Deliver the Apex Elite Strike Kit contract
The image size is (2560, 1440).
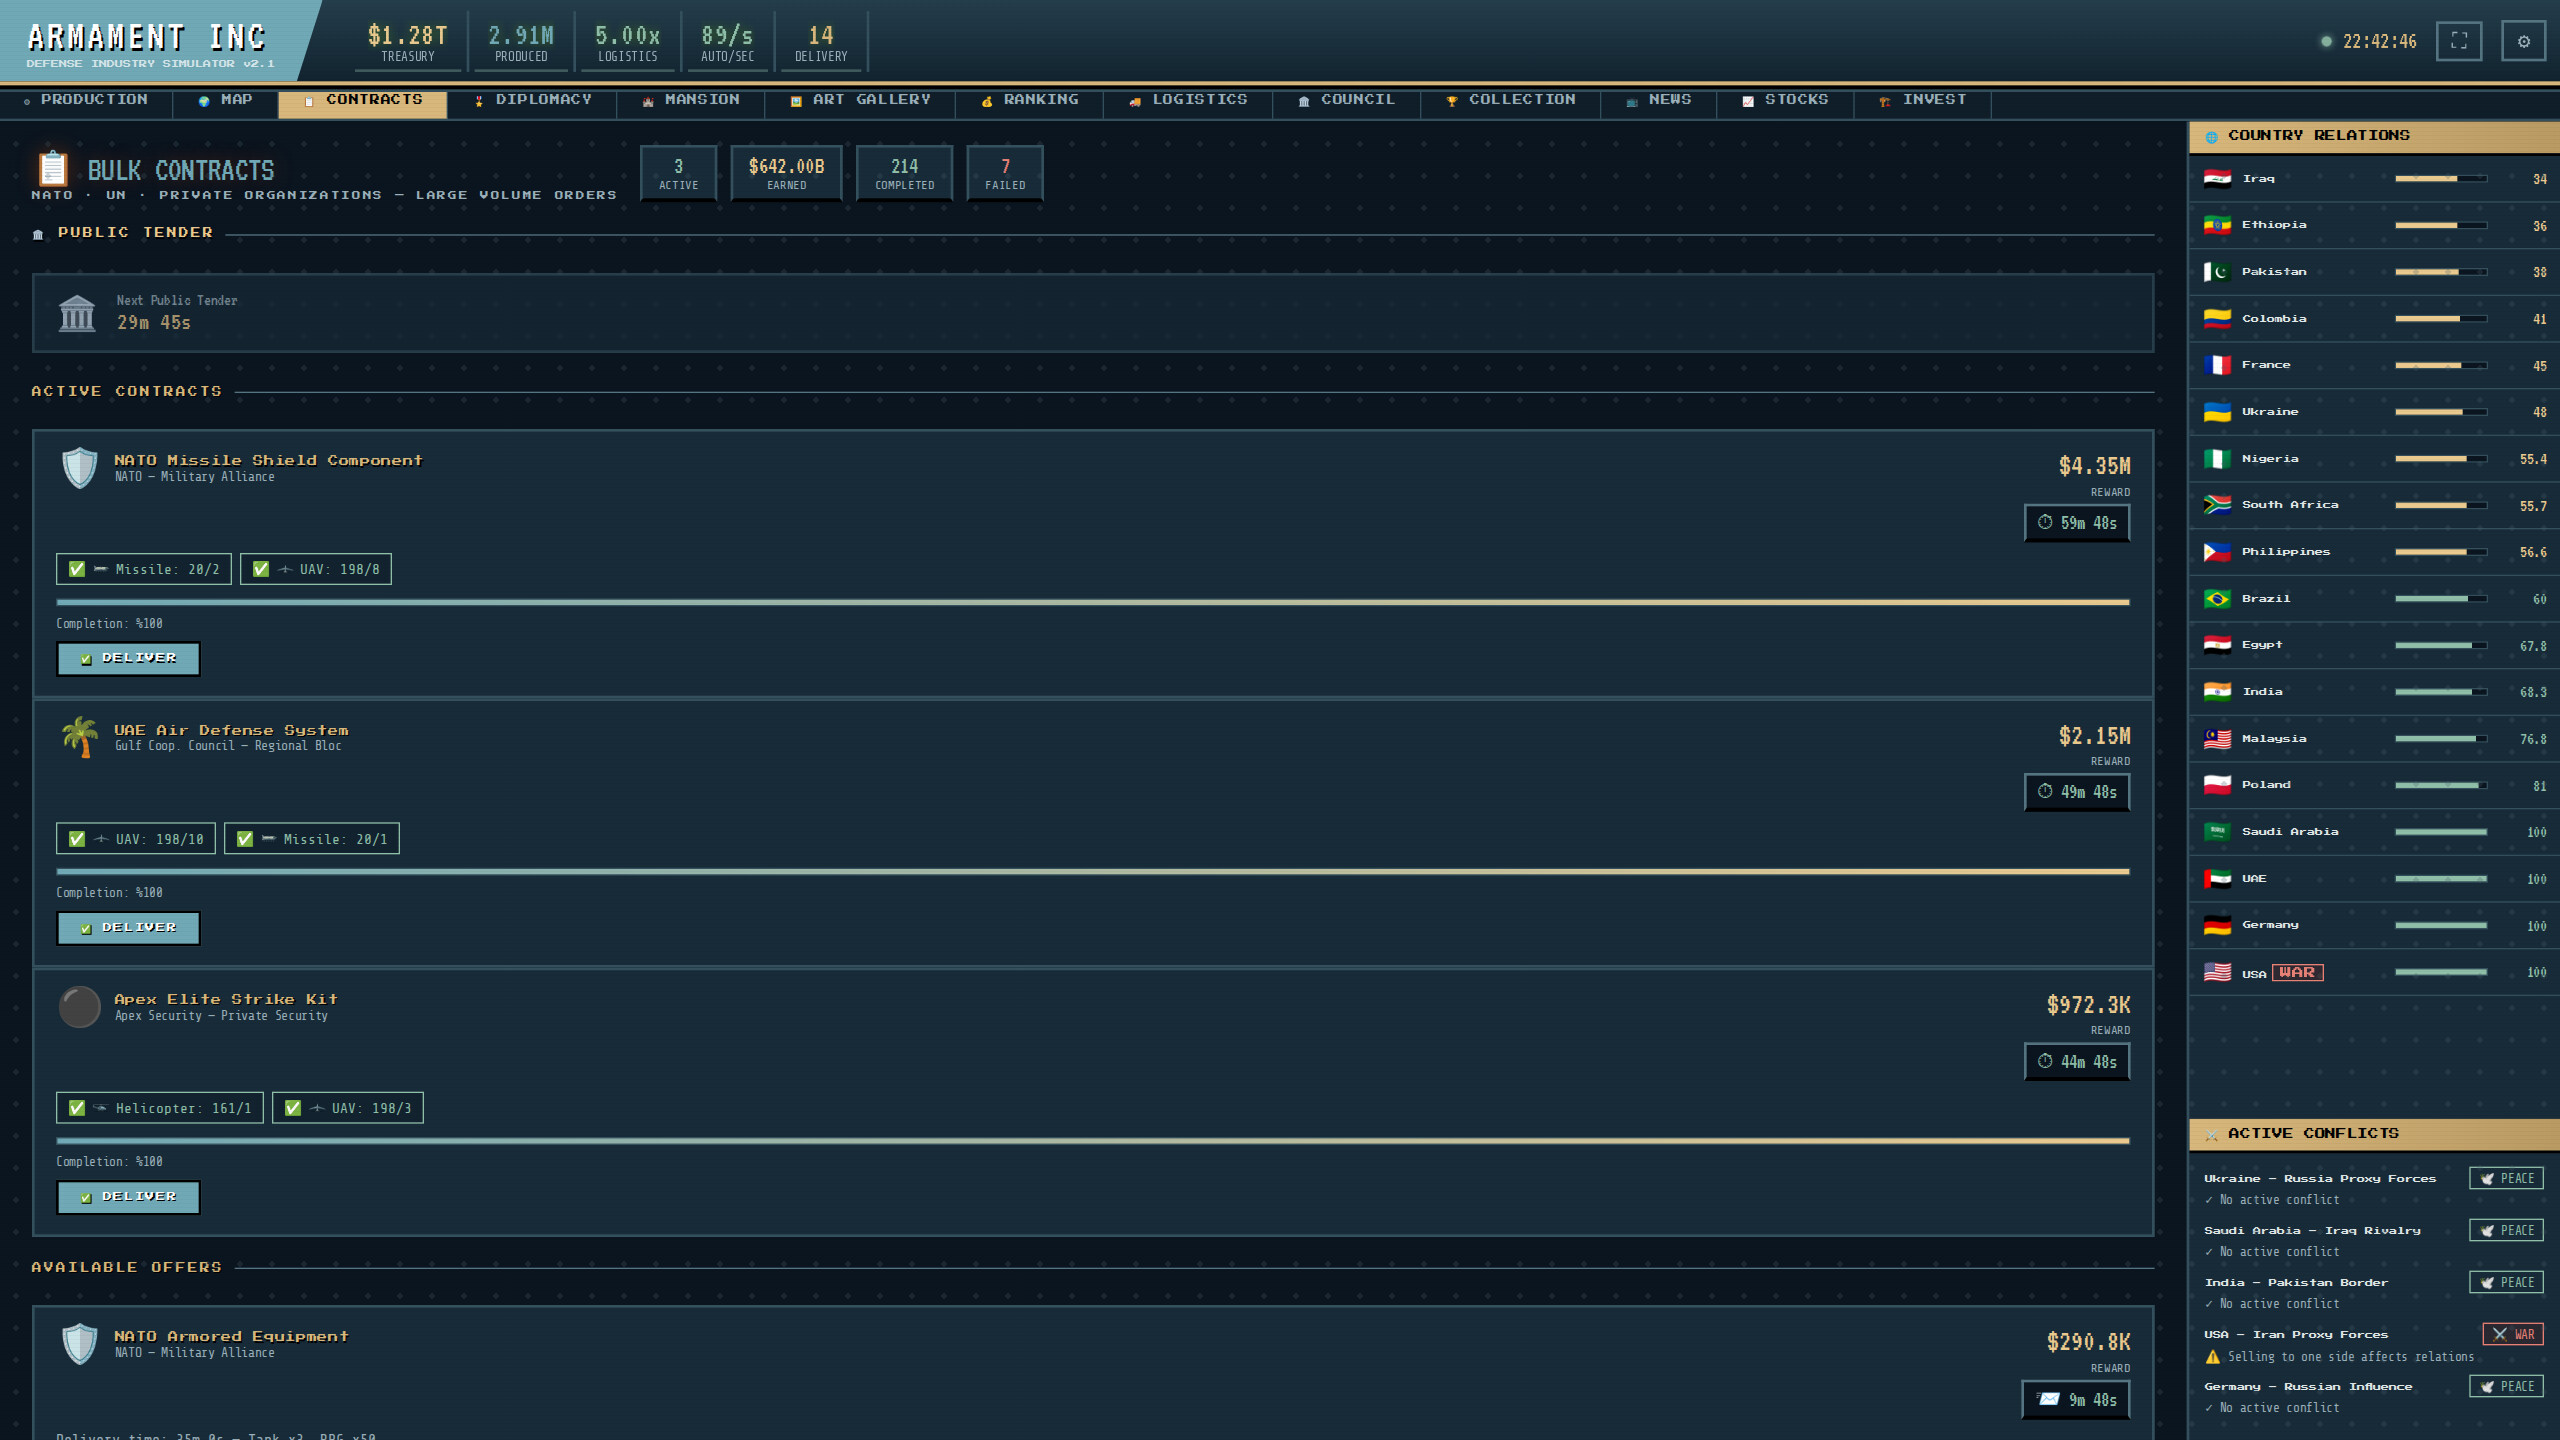point(129,1197)
